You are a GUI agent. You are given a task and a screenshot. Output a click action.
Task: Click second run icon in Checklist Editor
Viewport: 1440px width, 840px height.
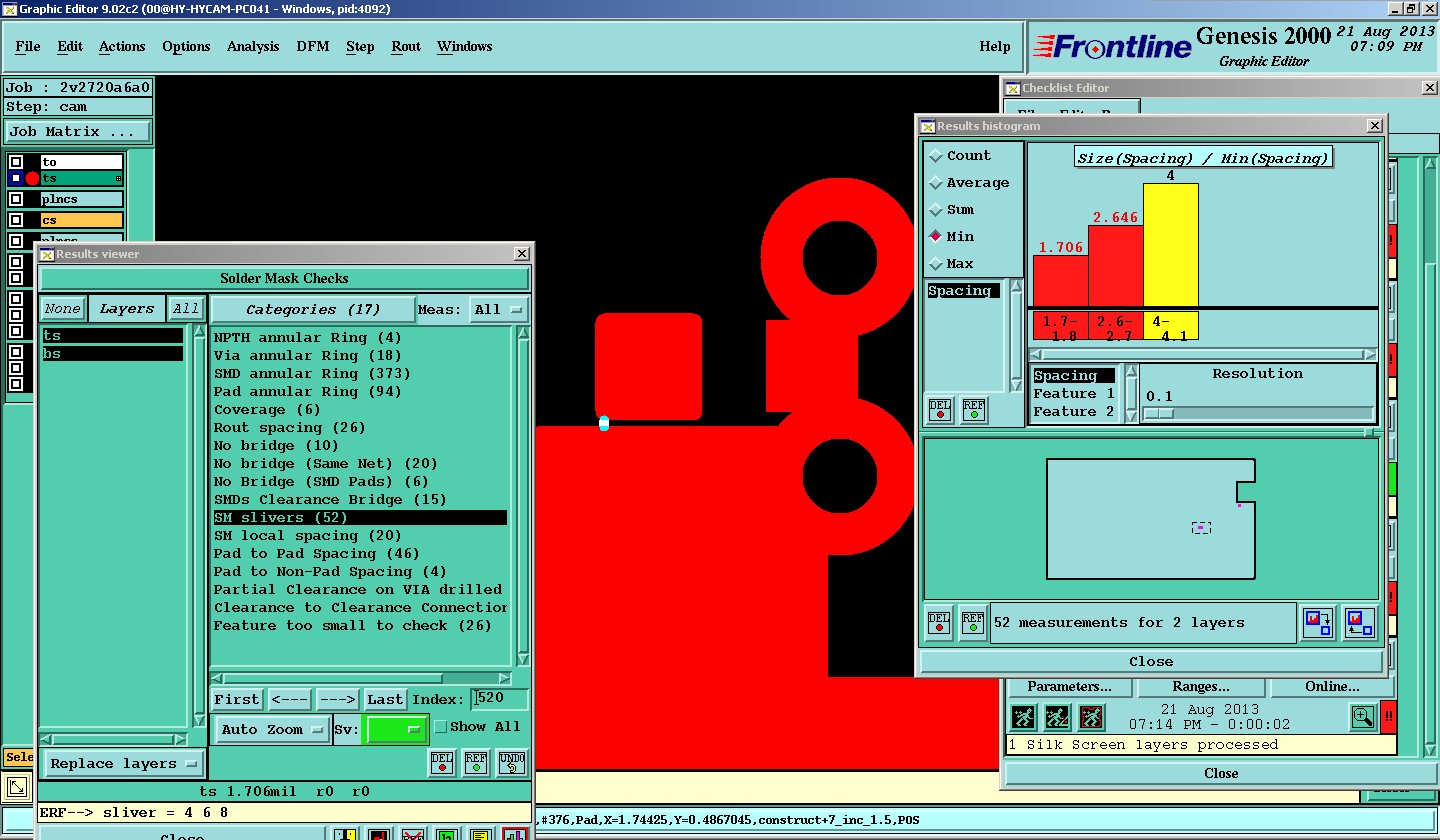[x=1057, y=717]
